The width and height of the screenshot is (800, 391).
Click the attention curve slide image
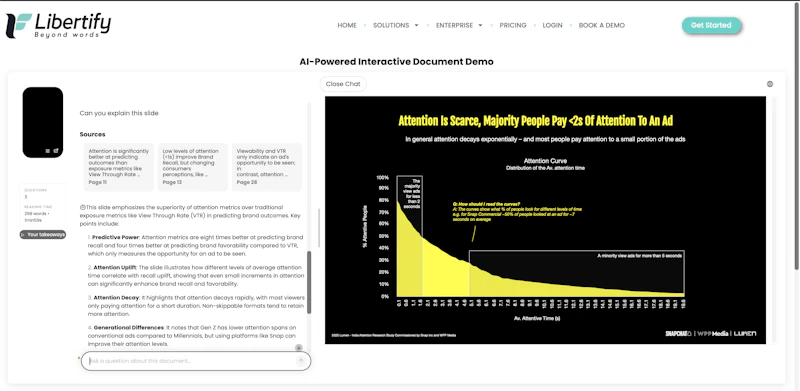click(x=545, y=220)
